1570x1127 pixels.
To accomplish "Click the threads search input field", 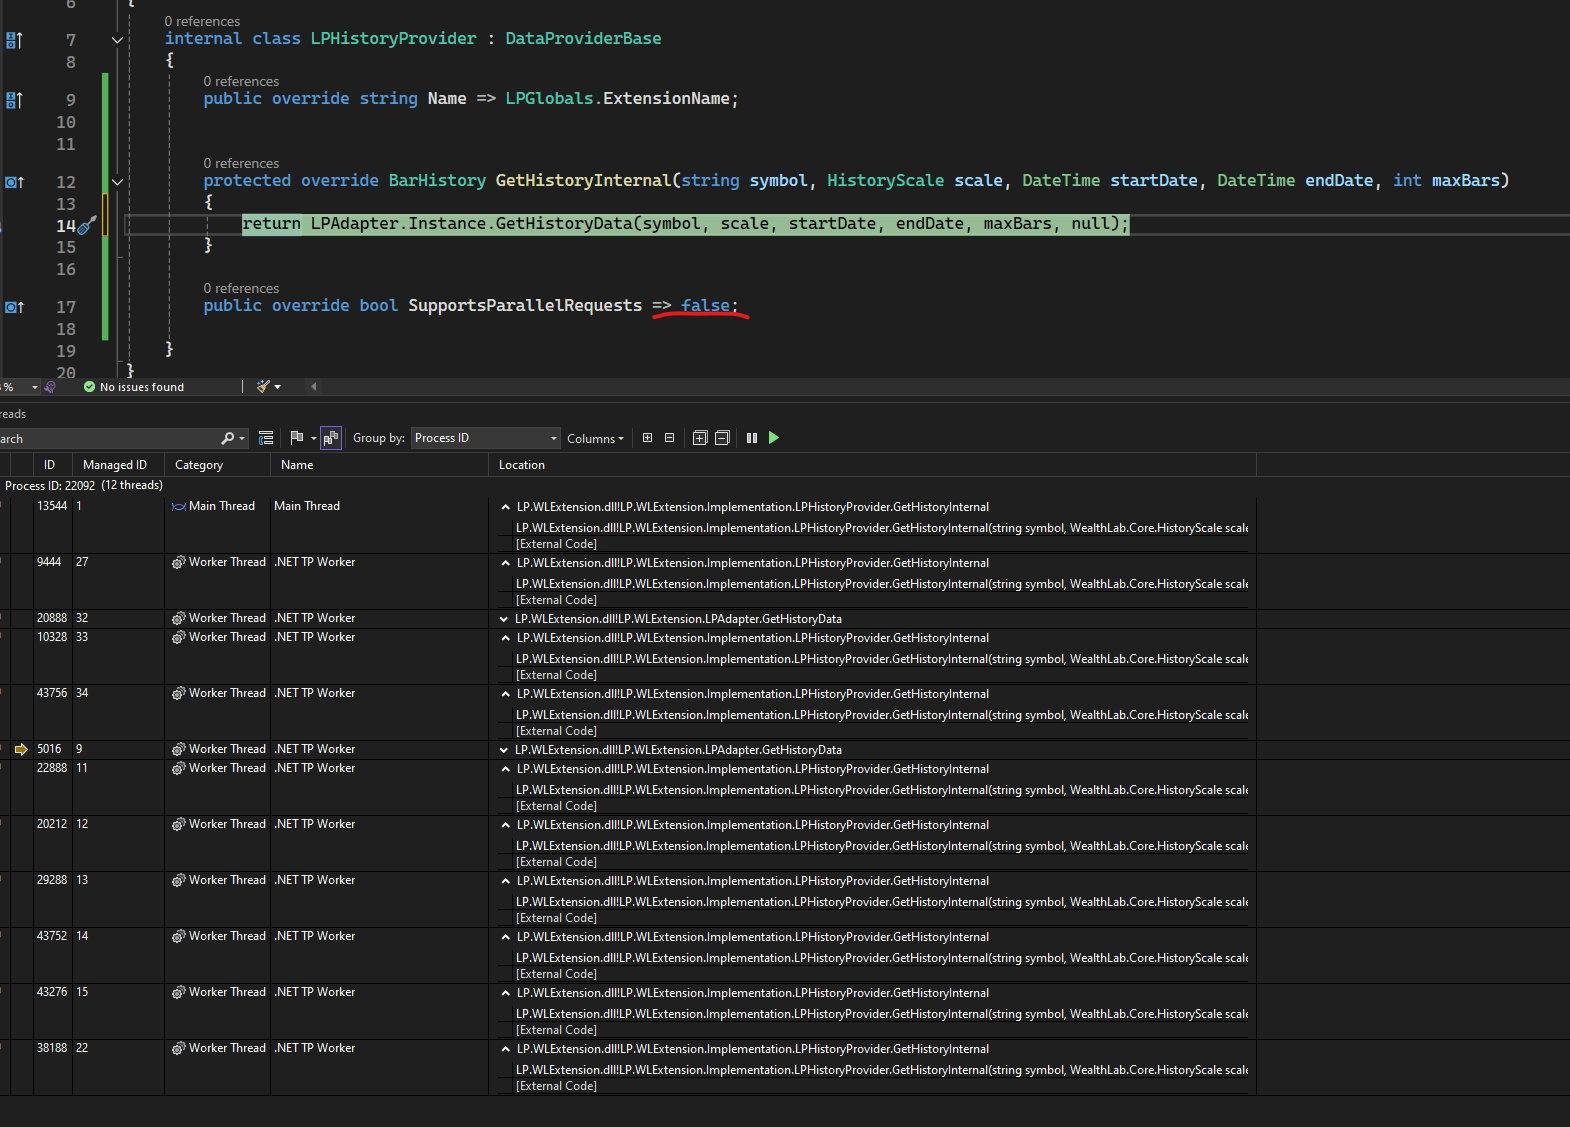I will [x=108, y=439].
